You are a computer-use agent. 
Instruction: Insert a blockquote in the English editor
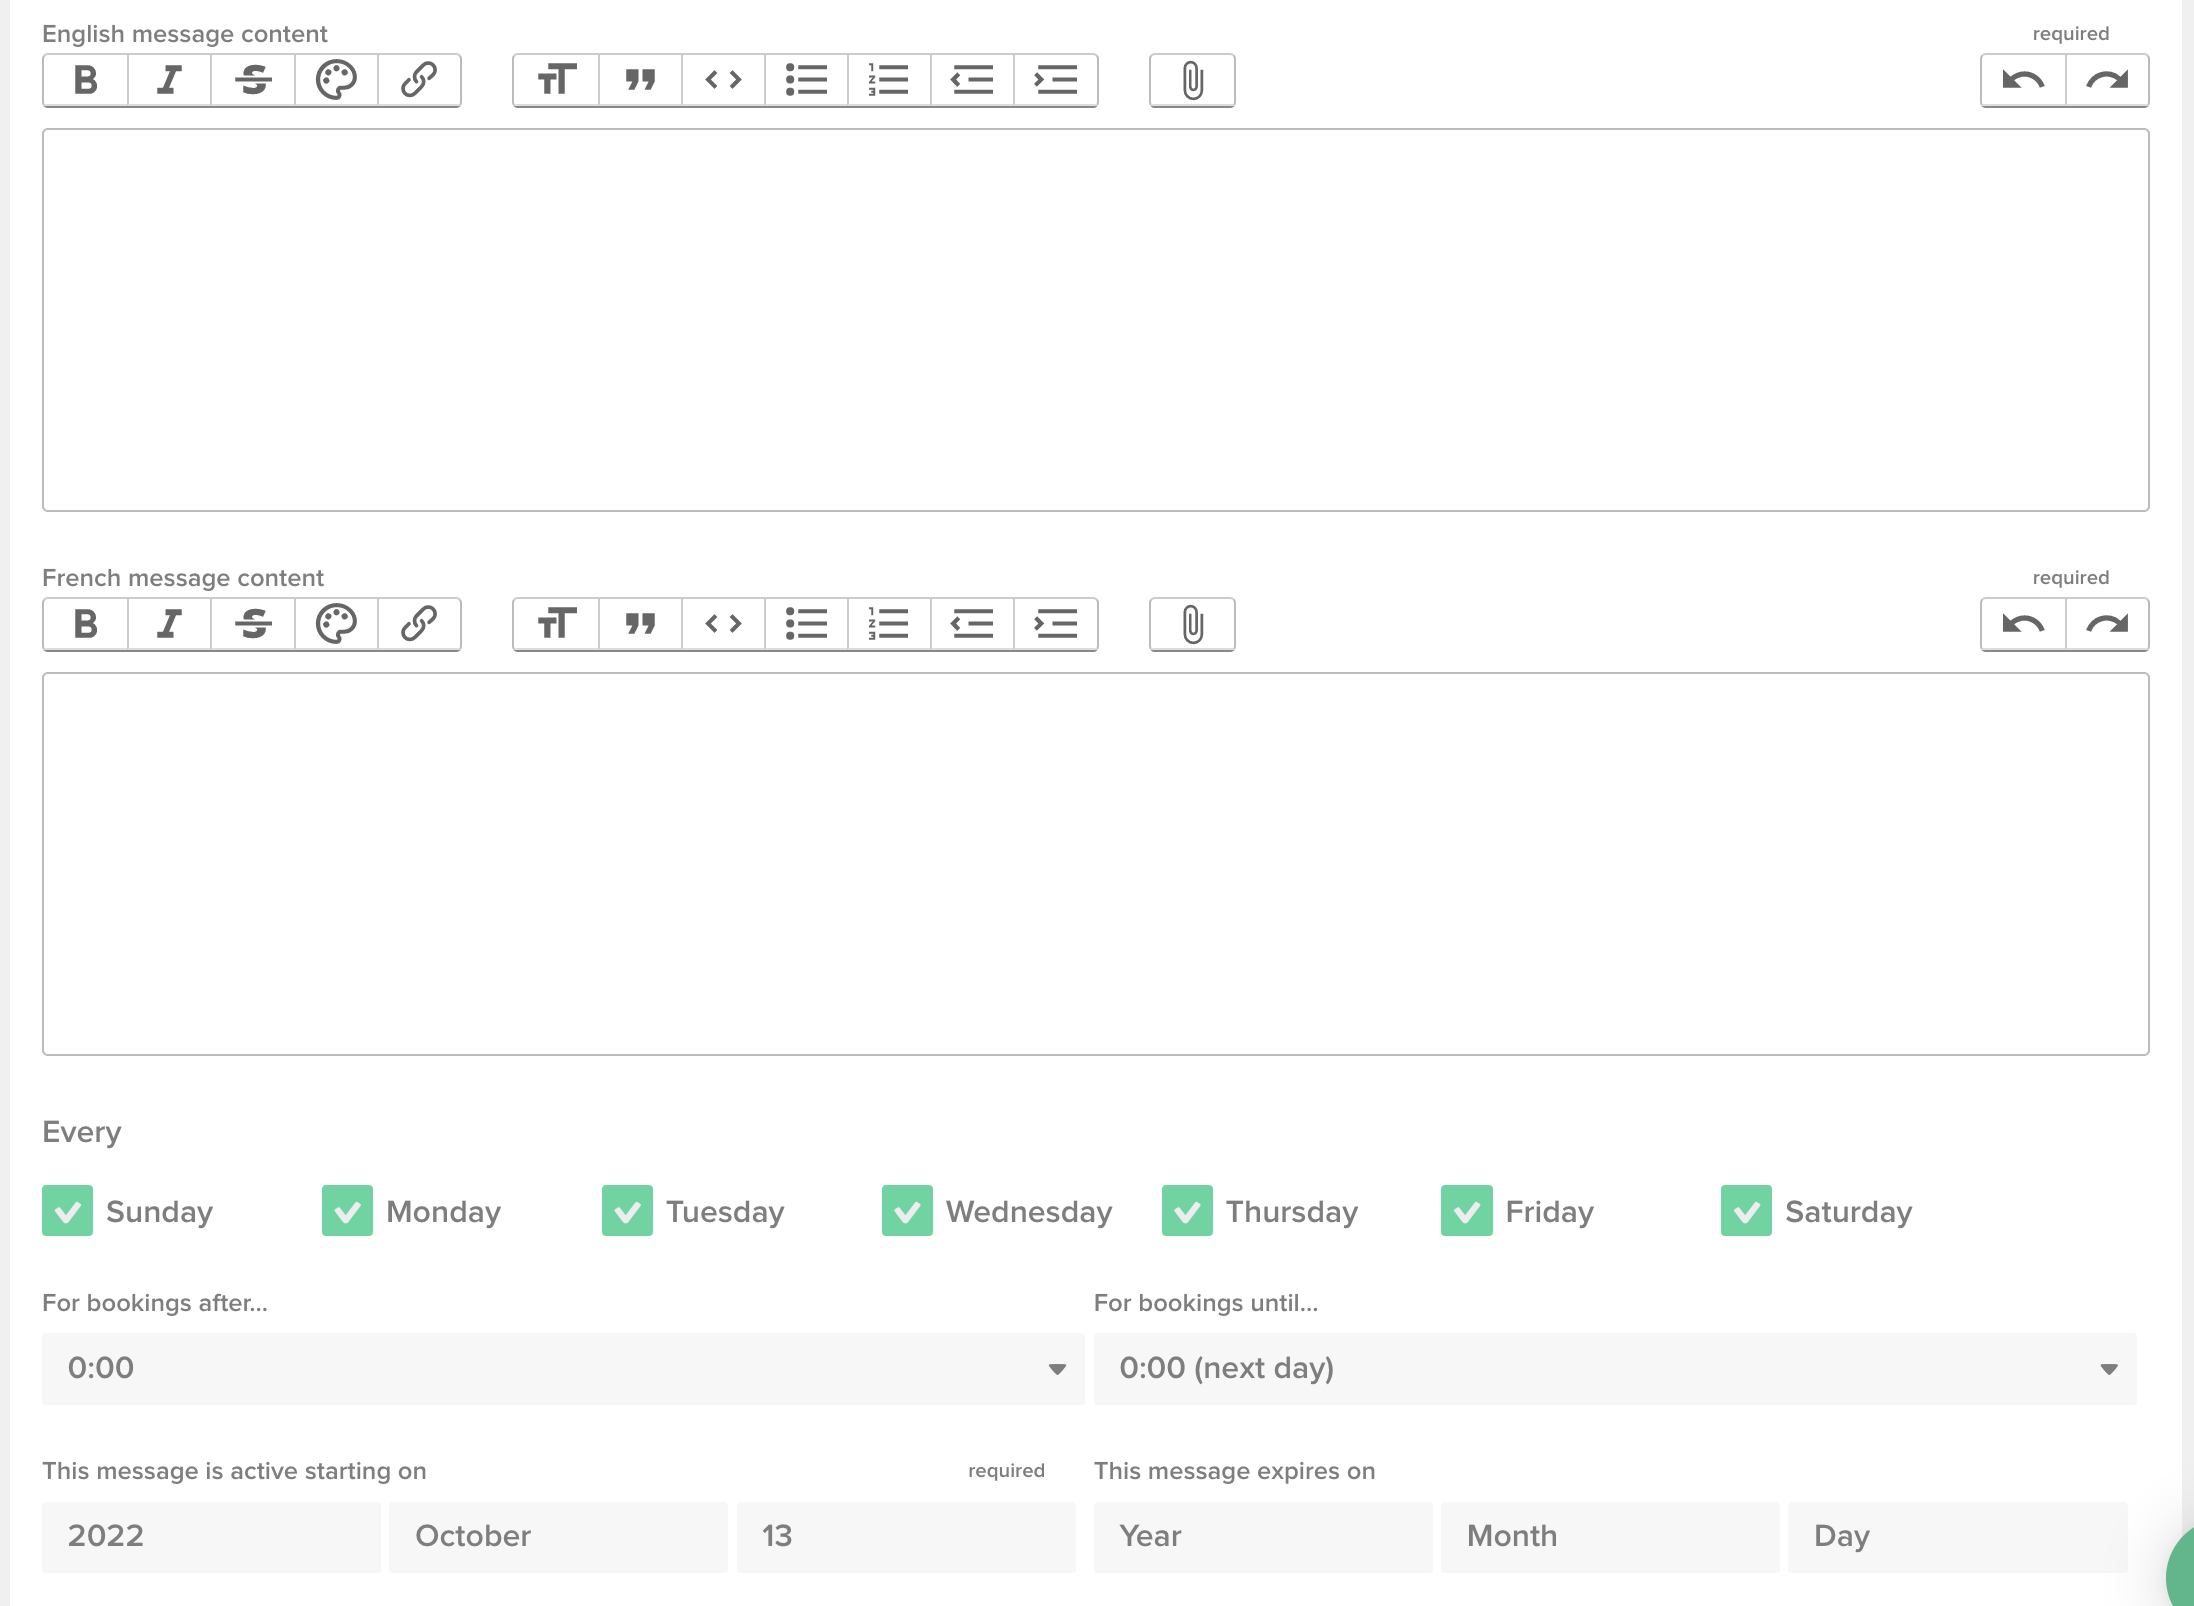pos(639,80)
